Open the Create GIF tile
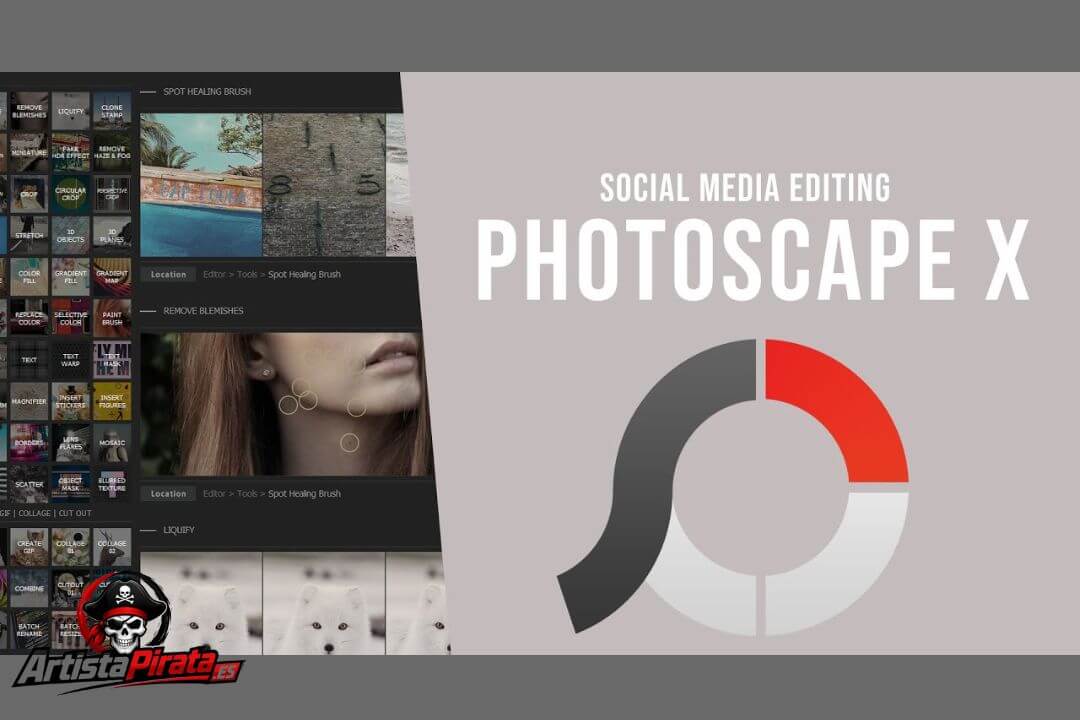The image size is (1080, 720). pyautogui.click(x=29, y=547)
